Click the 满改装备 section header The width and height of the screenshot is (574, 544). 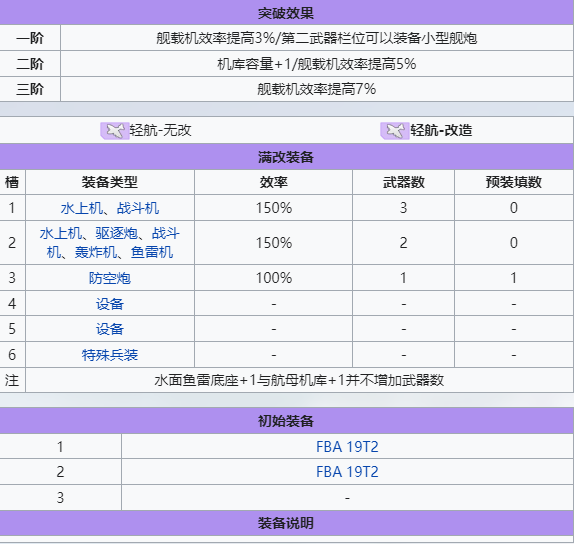(286, 157)
